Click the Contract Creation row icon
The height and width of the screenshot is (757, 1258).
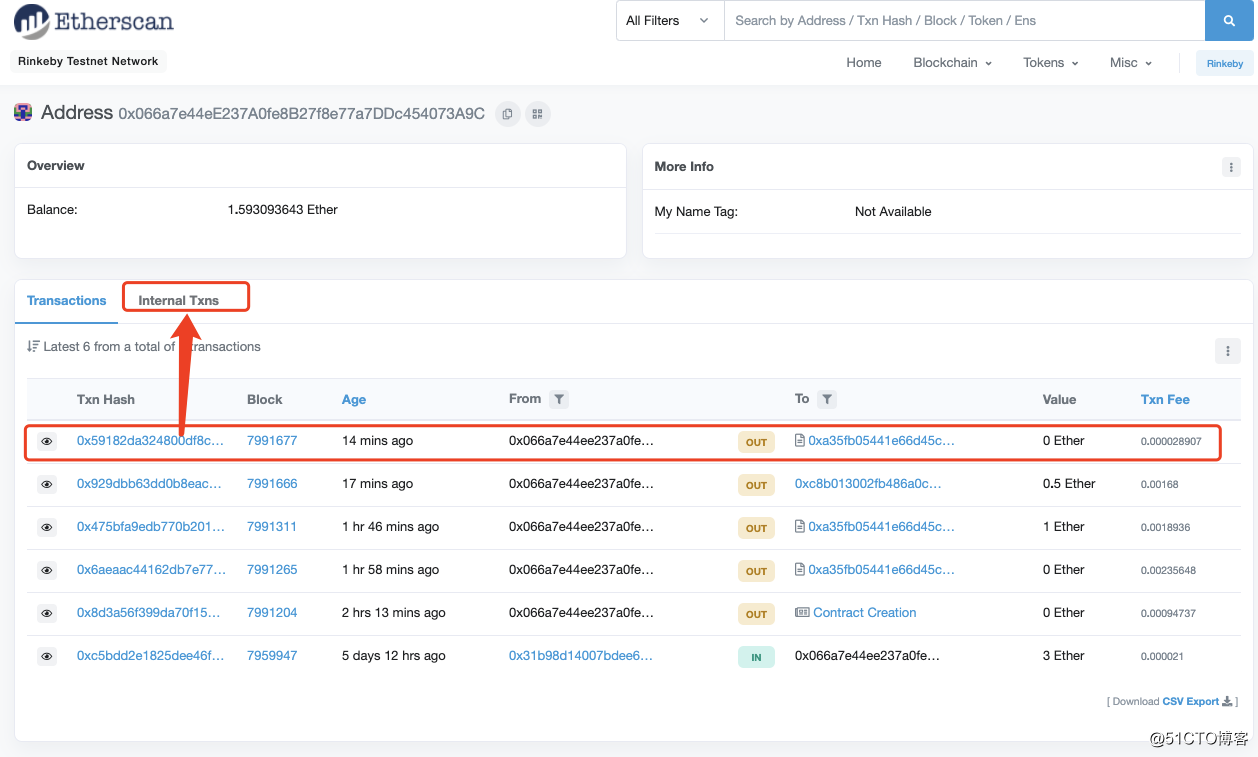point(802,612)
